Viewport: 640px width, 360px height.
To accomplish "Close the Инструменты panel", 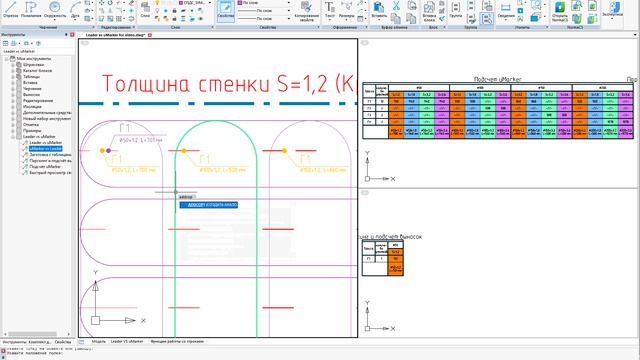I will [x=72, y=35].
